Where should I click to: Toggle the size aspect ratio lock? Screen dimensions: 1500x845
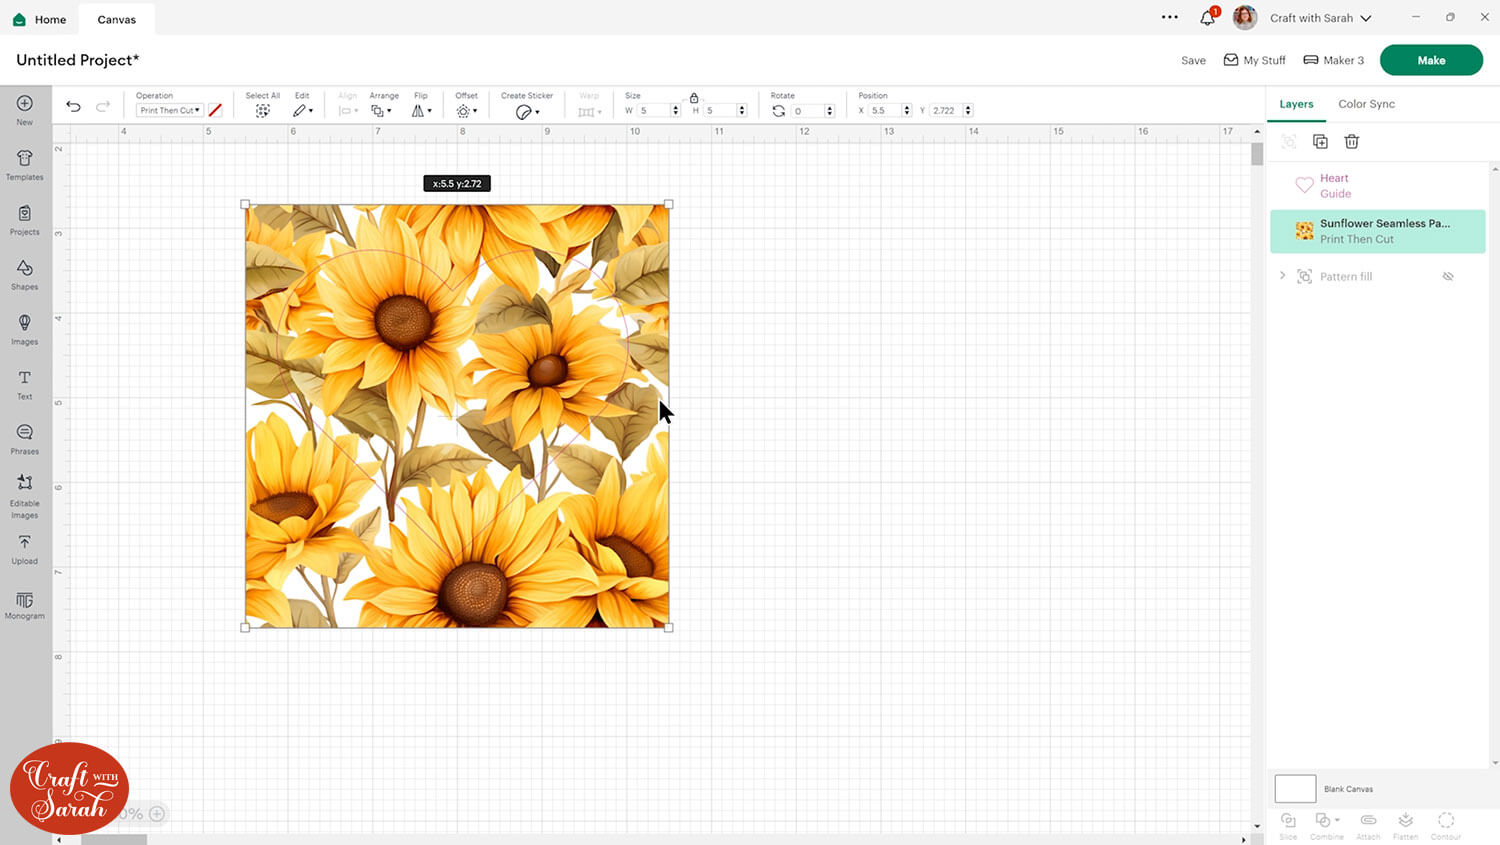pyautogui.click(x=694, y=98)
